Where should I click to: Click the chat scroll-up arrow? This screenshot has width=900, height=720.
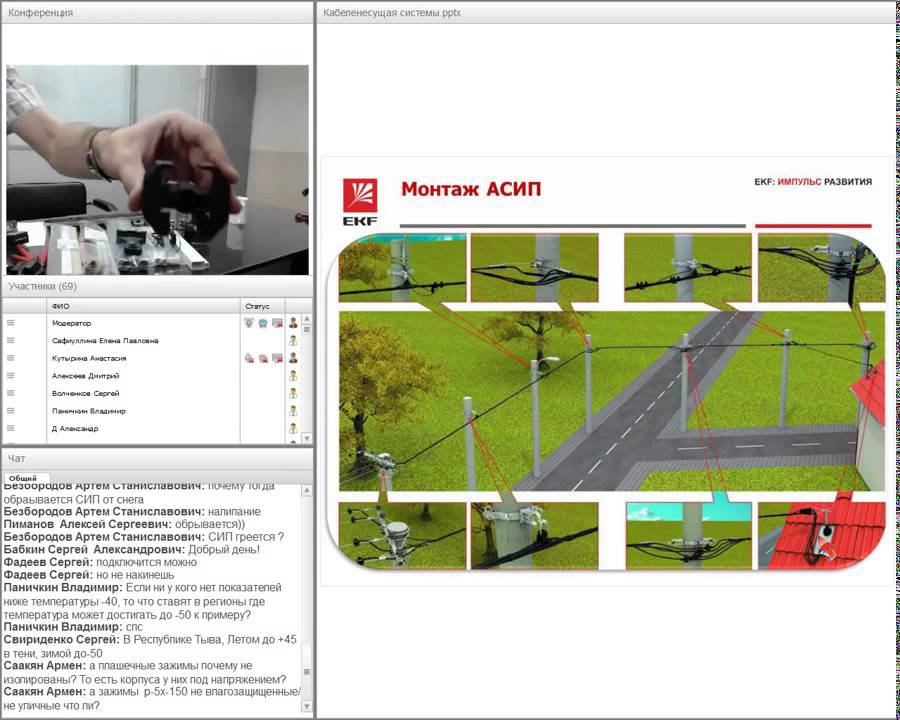tap(307, 490)
